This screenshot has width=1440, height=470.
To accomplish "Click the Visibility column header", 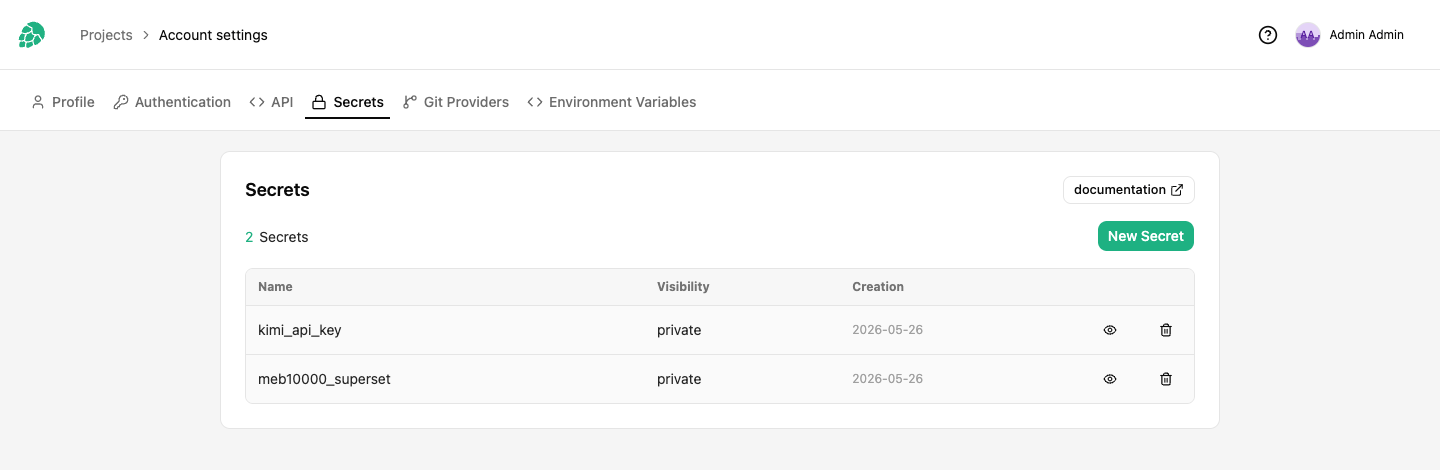I will click(683, 287).
